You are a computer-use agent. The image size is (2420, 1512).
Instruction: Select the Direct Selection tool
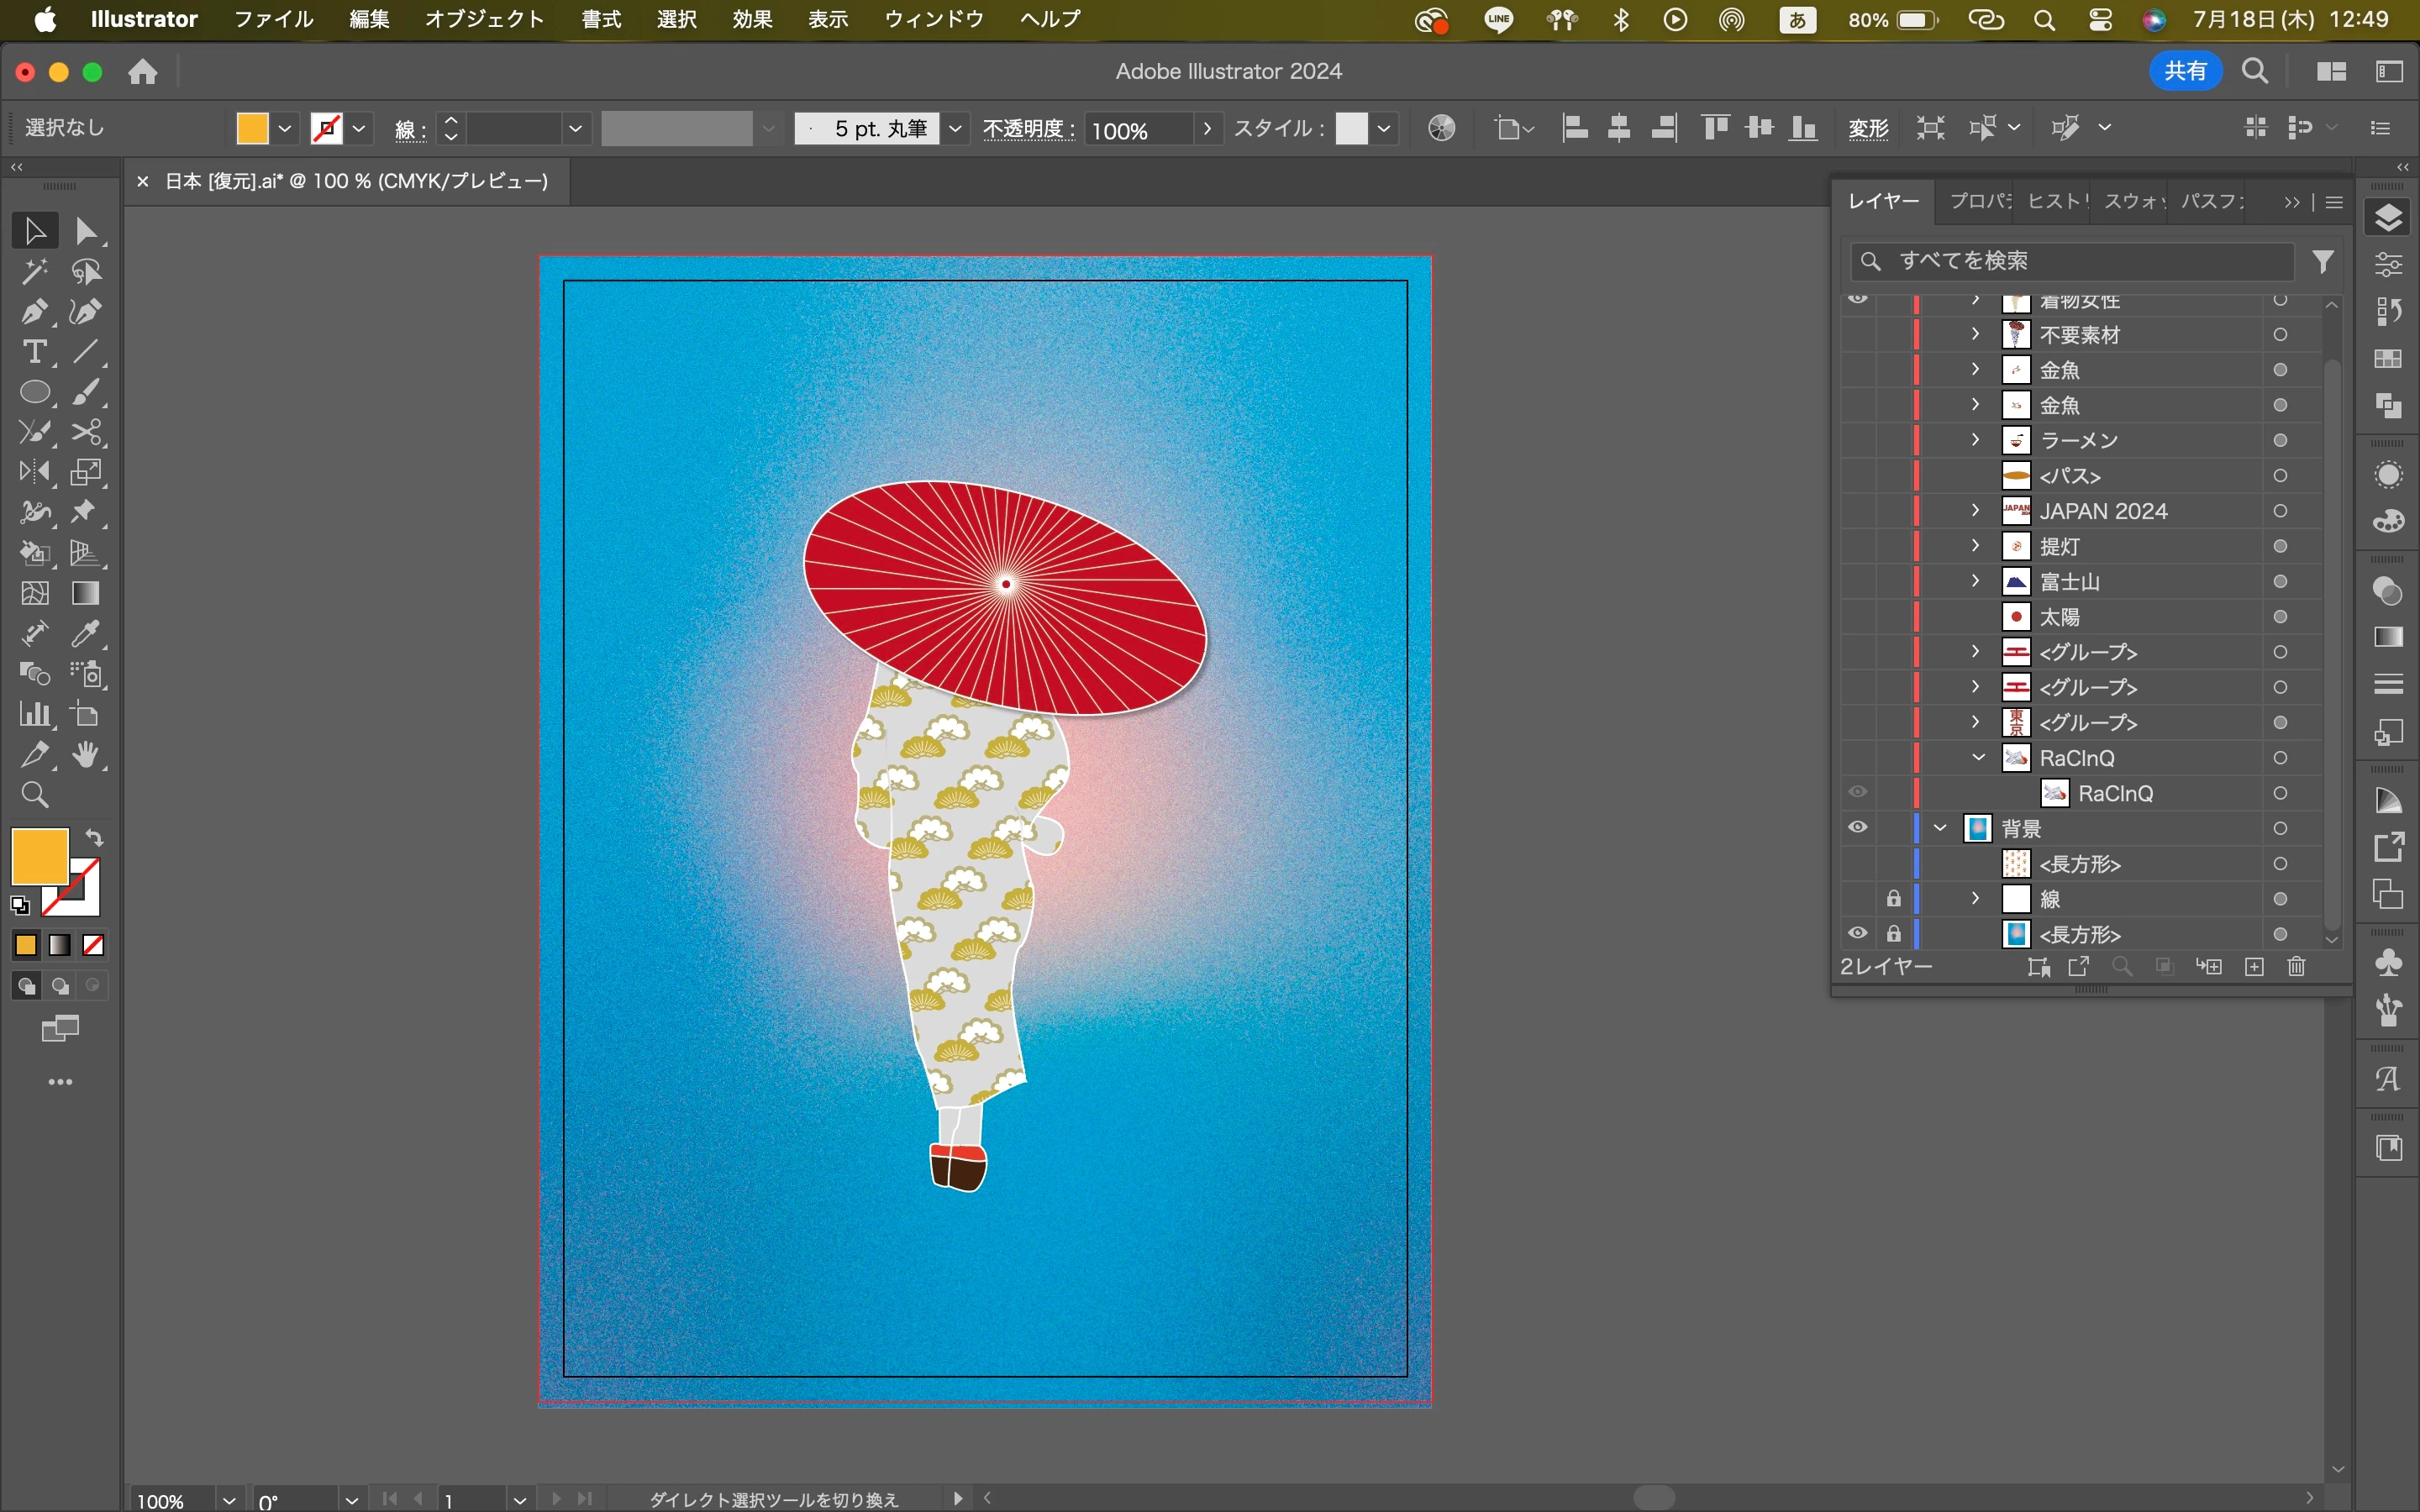[x=86, y=231]
